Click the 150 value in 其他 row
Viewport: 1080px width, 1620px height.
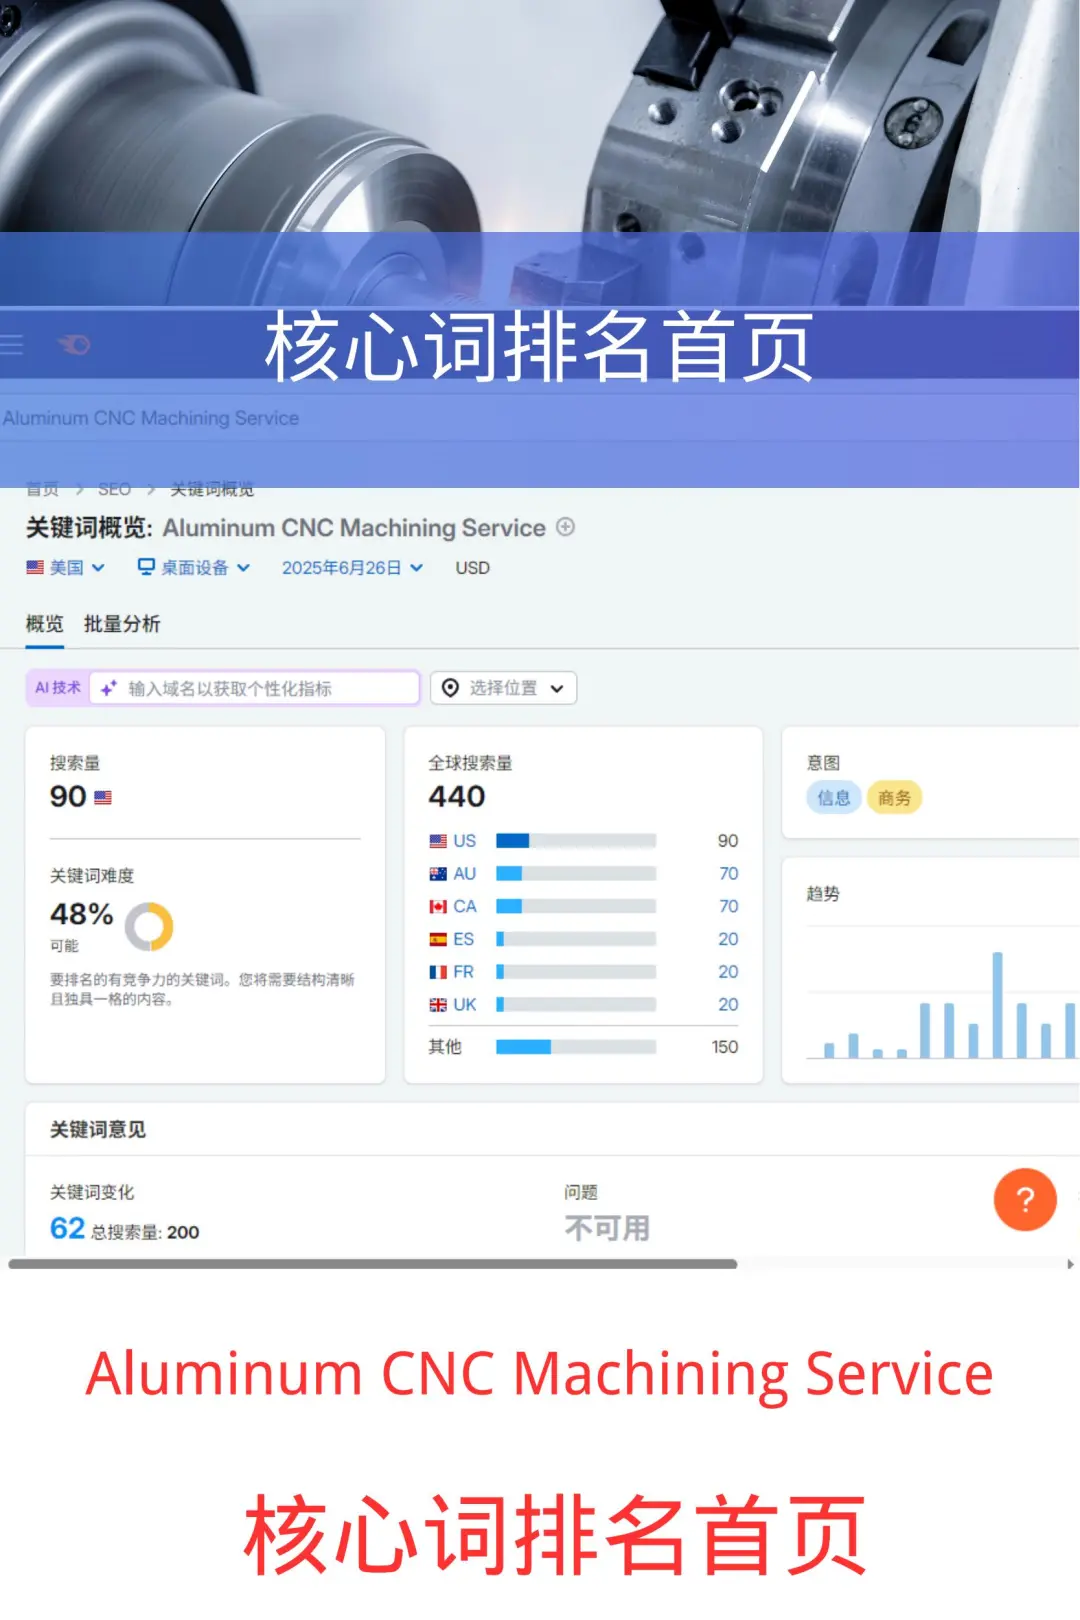pyautogui.click(x=725, y=1047)
